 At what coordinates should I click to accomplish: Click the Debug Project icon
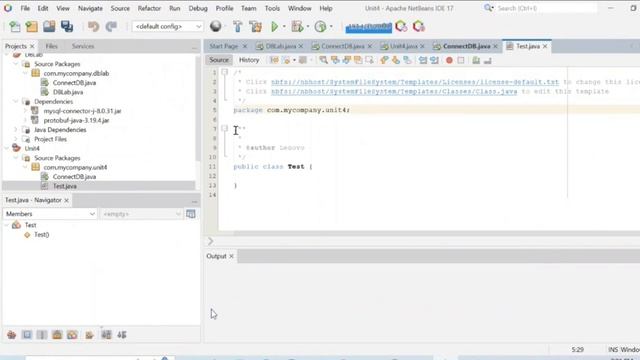pos(297,27)
